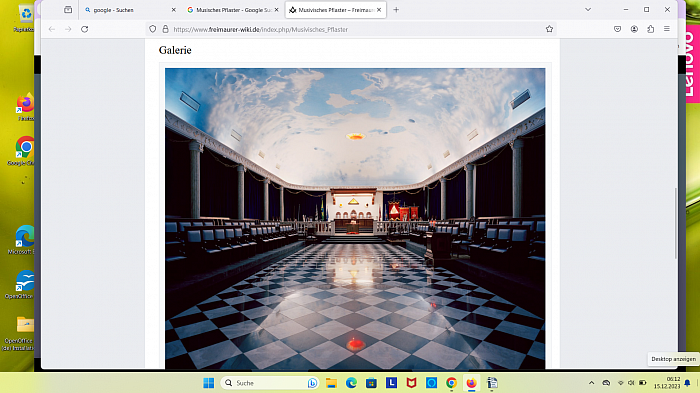Open the Pocket save icon in toolbar

617,29
